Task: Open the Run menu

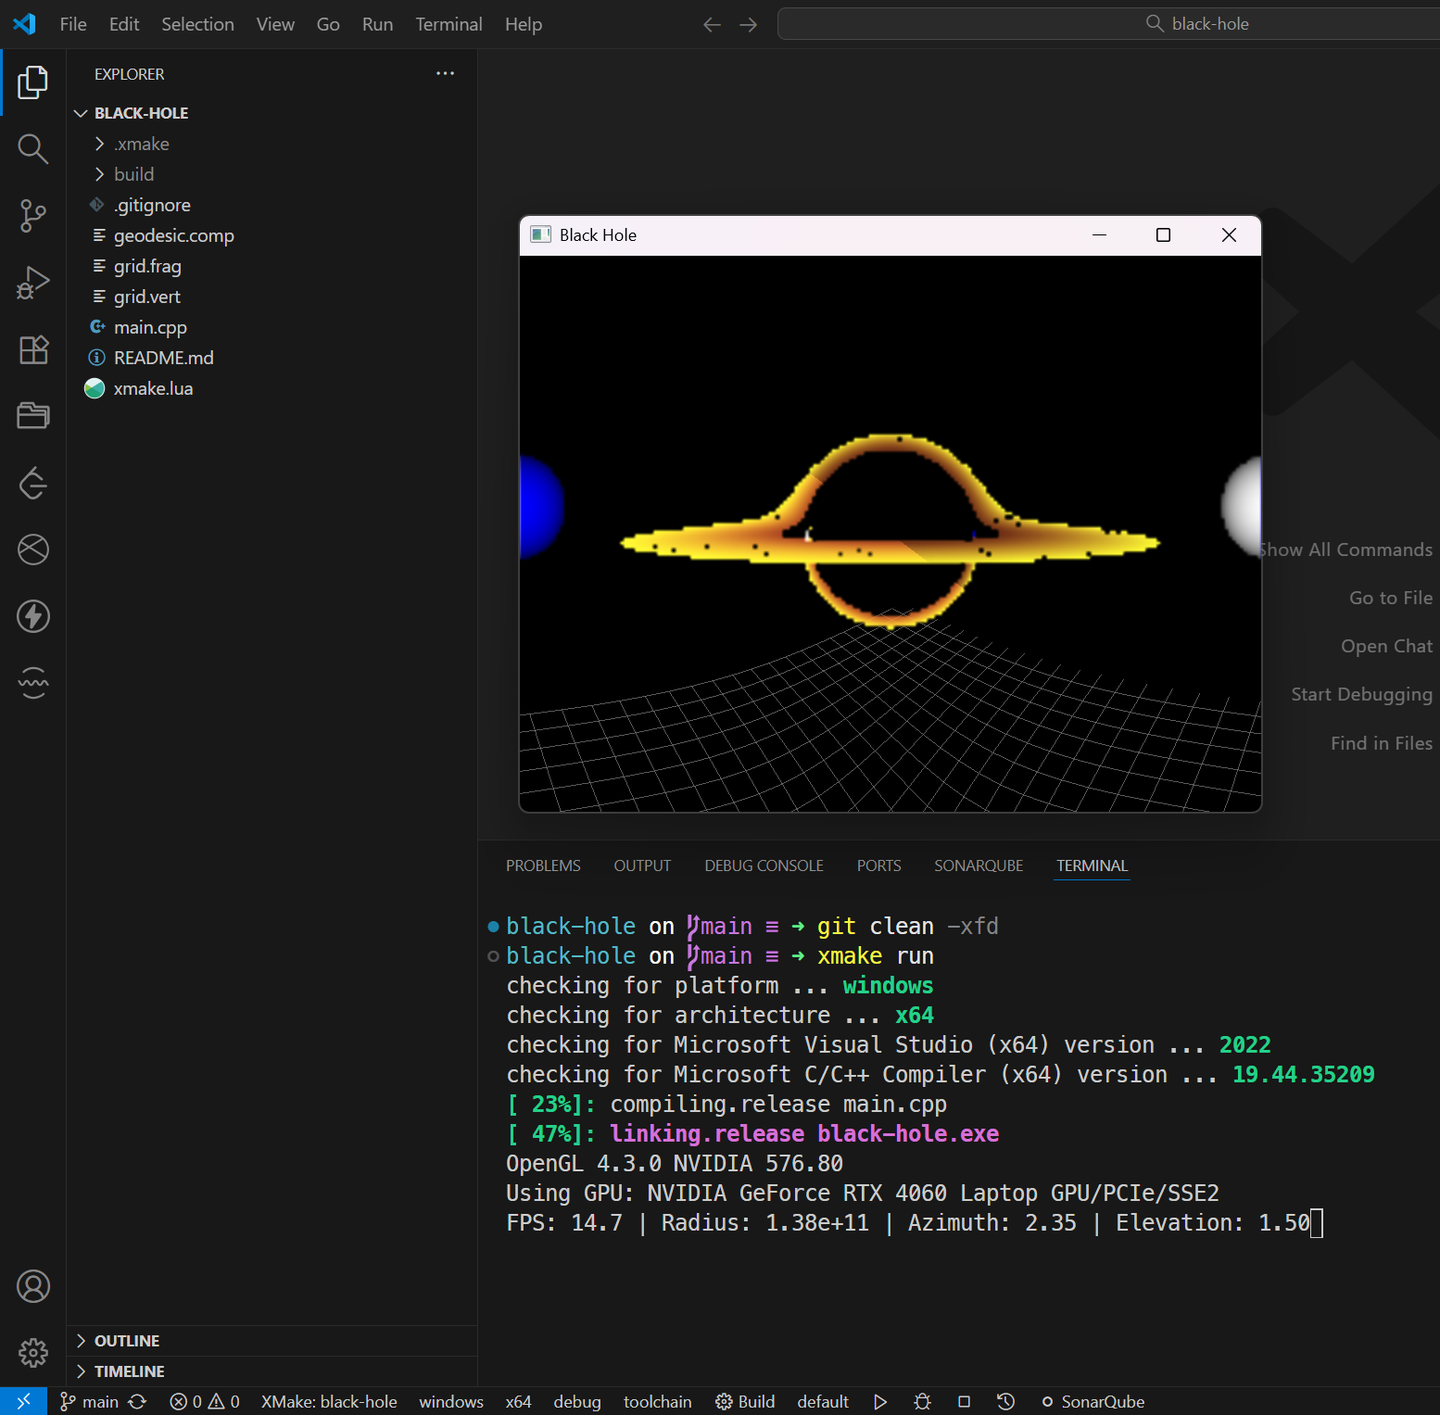Action: click(377, 24)
